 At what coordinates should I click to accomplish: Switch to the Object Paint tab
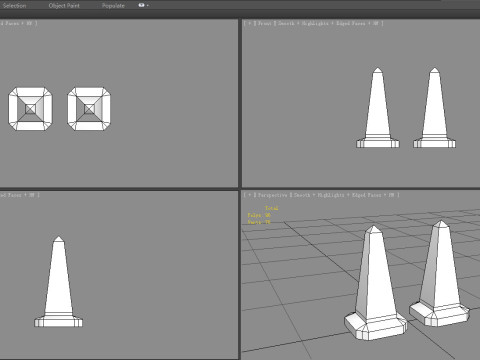point(64,6)
